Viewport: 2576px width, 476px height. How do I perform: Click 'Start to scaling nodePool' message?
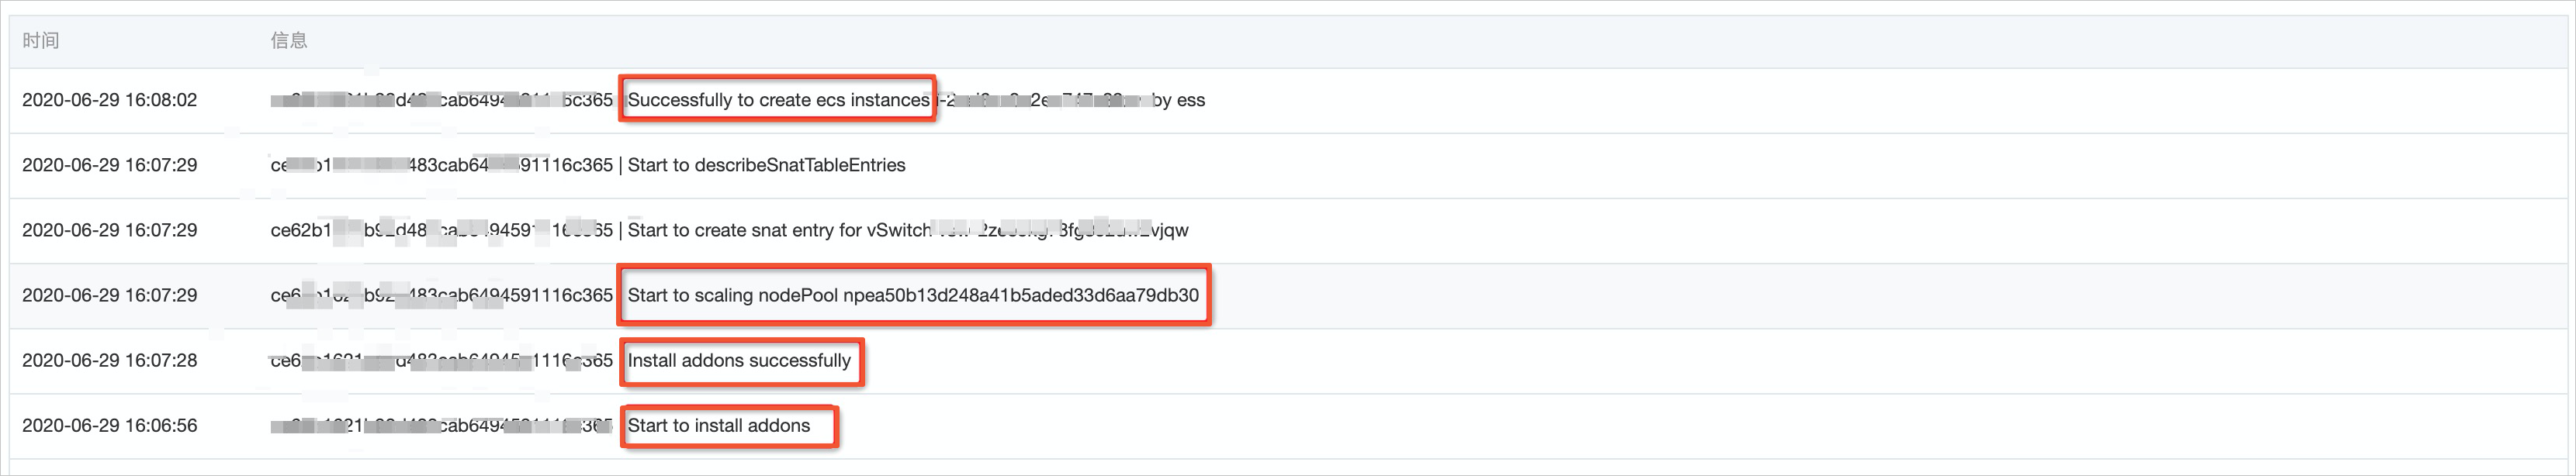[x=733, y=295]
